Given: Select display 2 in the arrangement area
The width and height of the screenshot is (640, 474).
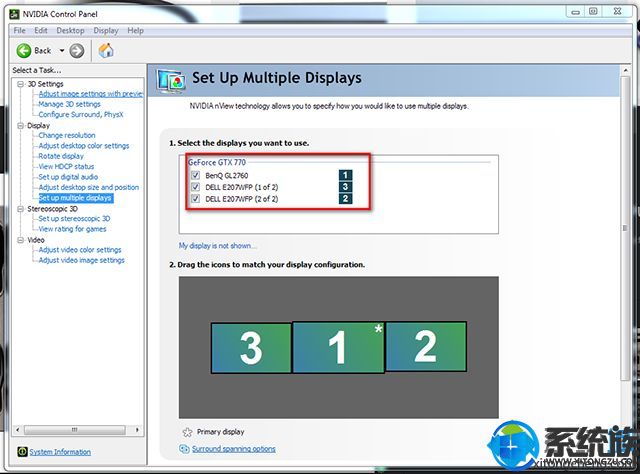Looking at the screenshot, I should click(x=426, y=347).
